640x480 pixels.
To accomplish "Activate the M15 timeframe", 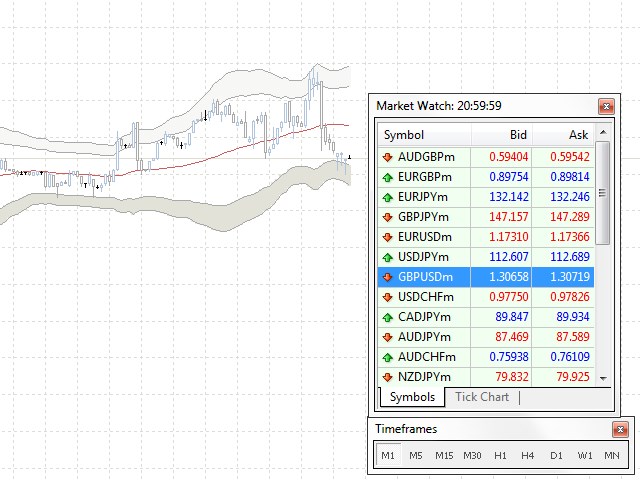I will (444, 455).
